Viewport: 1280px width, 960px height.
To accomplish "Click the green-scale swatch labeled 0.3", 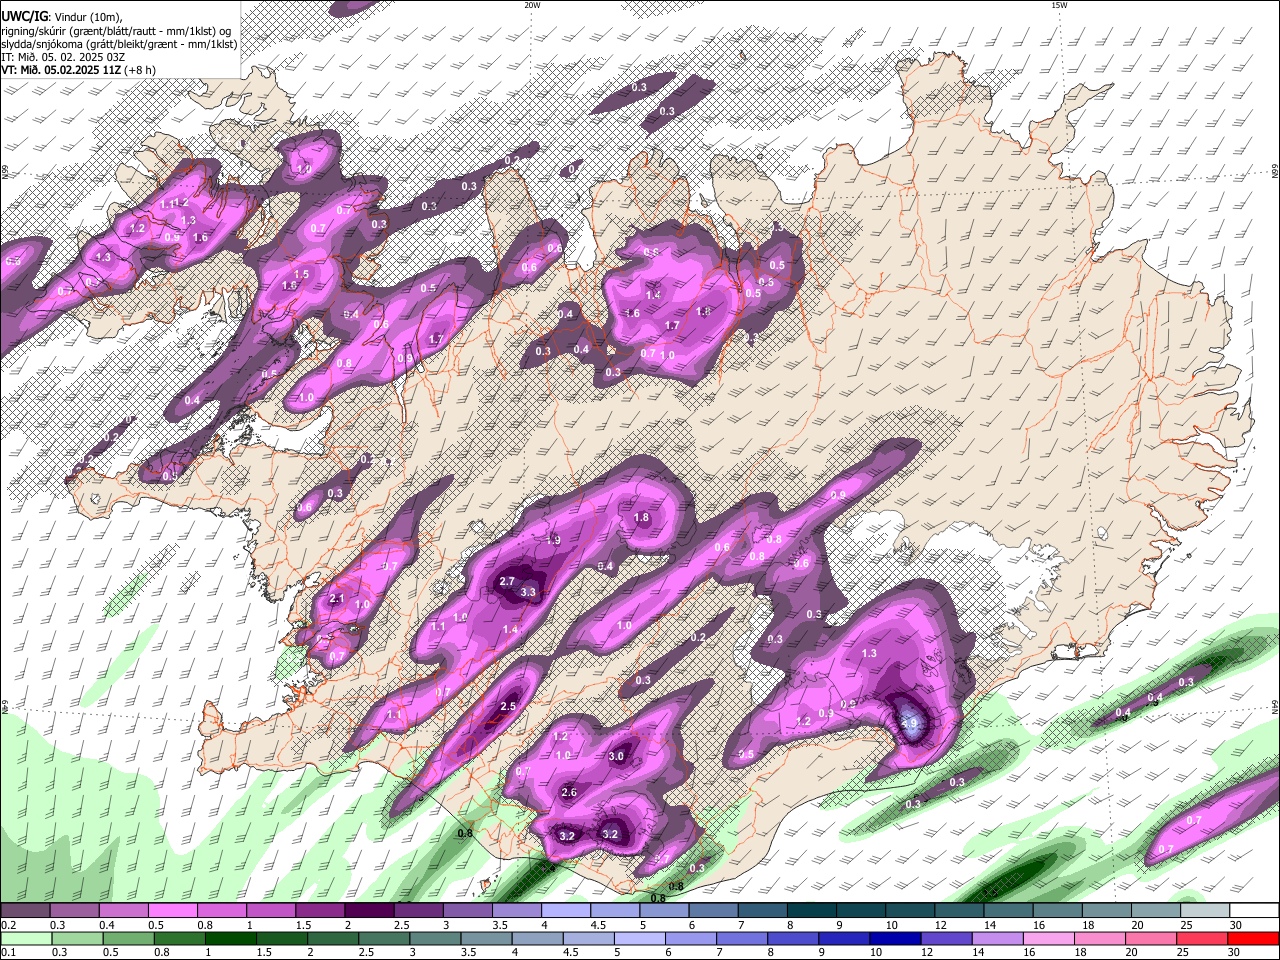I will [79, 940].
